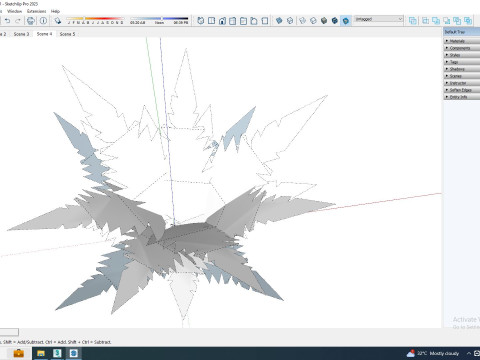Open the Extensions menu

[x=36, y=11]
